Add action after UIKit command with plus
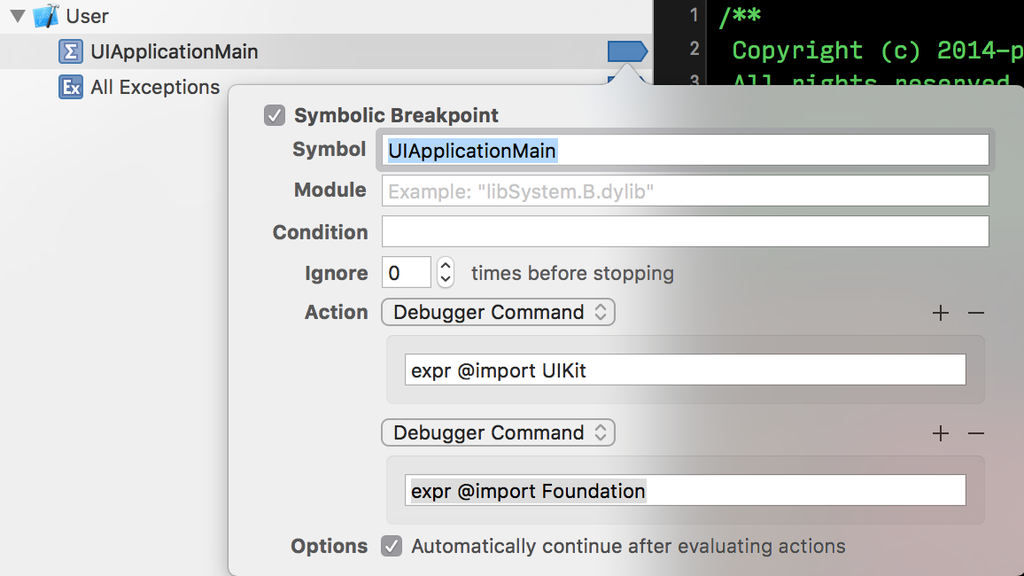Viewport: 1024px width, 576px height. pyautogui.click(x=940, y=313)
